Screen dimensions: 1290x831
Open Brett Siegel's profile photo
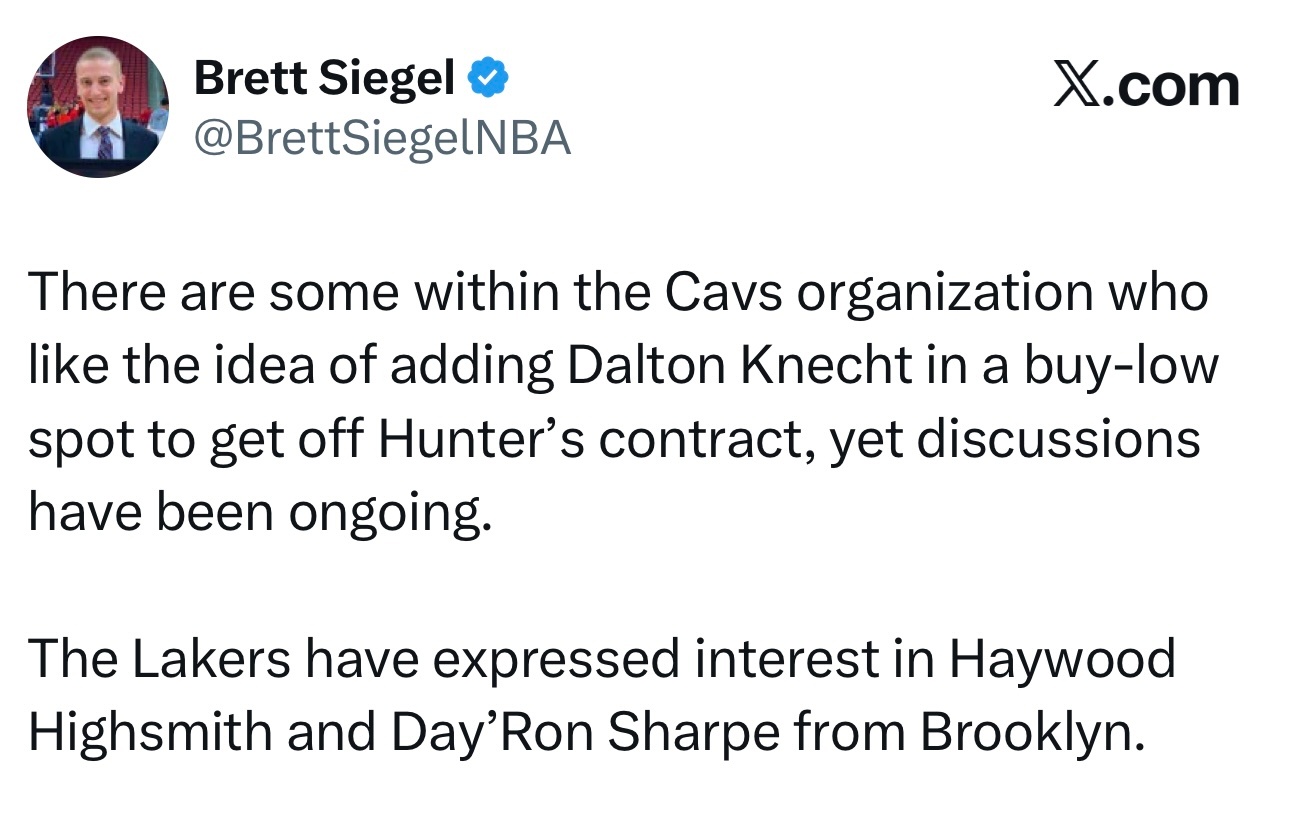pyautogui.click(x=98, y=107)
